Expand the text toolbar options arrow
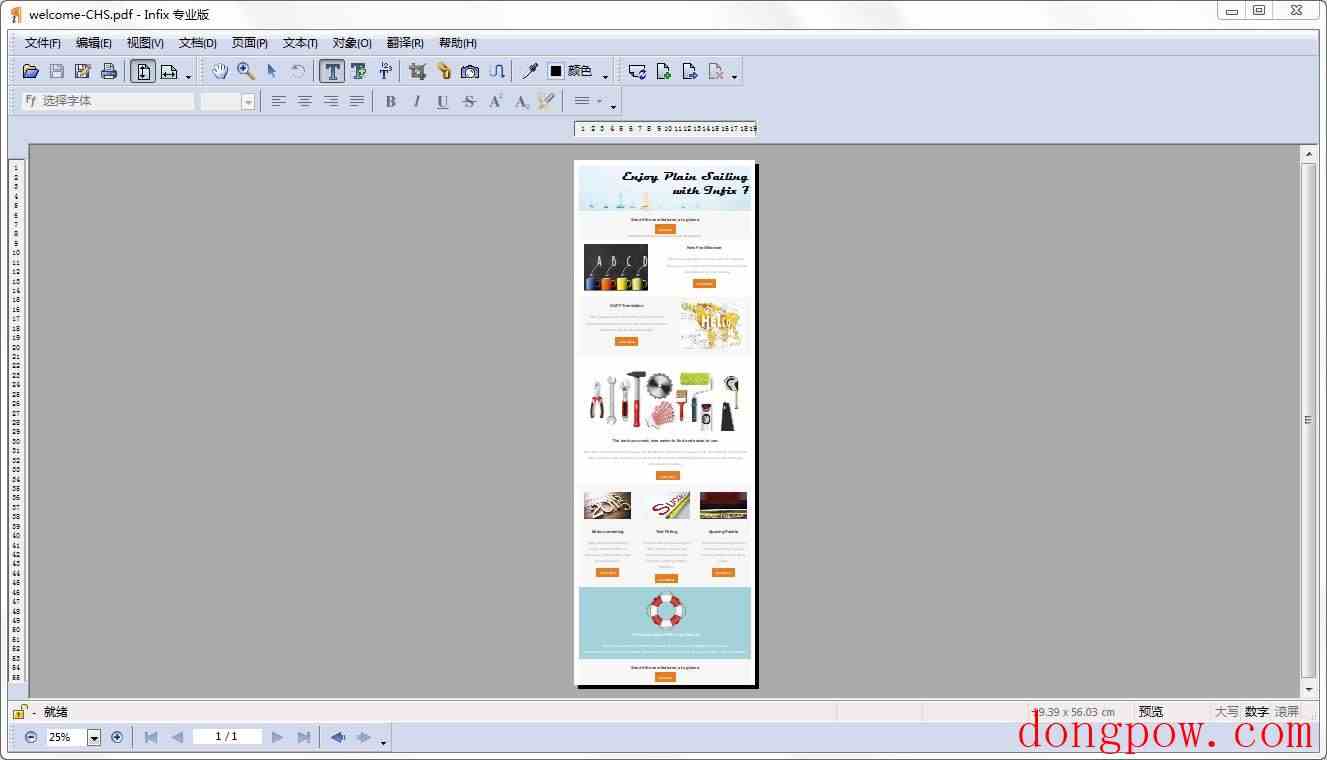1327x760 pixels. [x=613, y=106]
